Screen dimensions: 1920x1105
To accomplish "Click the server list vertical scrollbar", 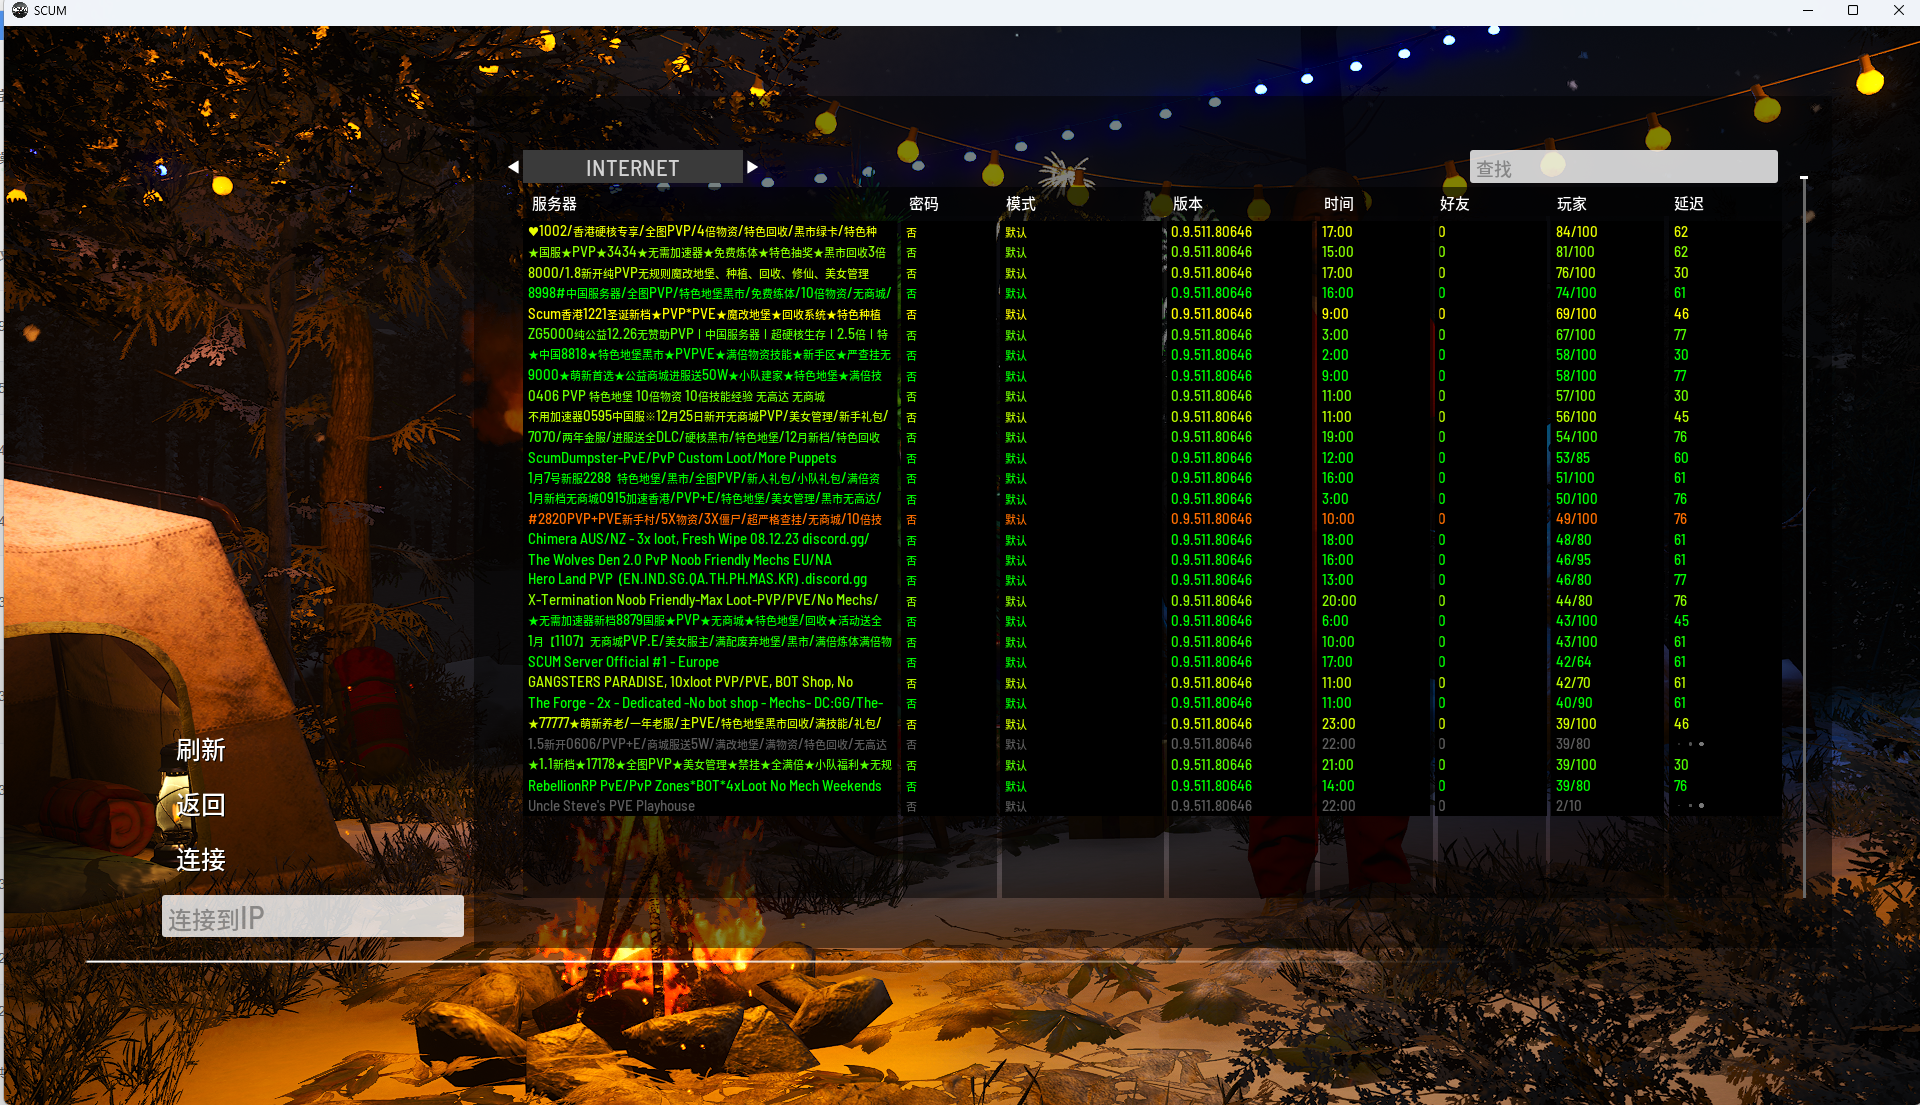I will (x=1804, y=536).
